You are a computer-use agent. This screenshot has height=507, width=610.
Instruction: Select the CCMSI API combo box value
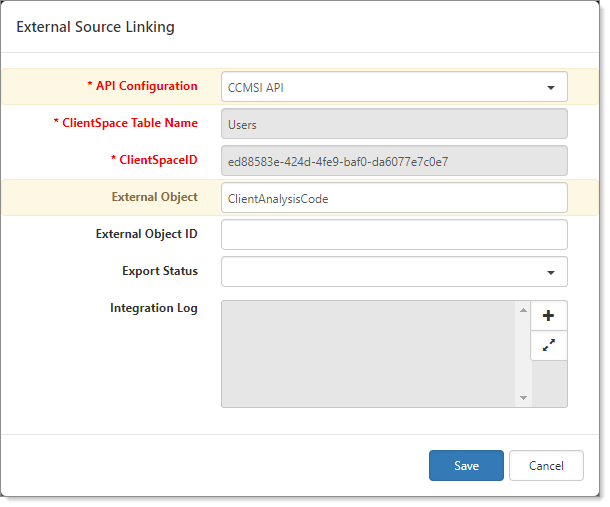pyautogui.click(x=394, y=87)
